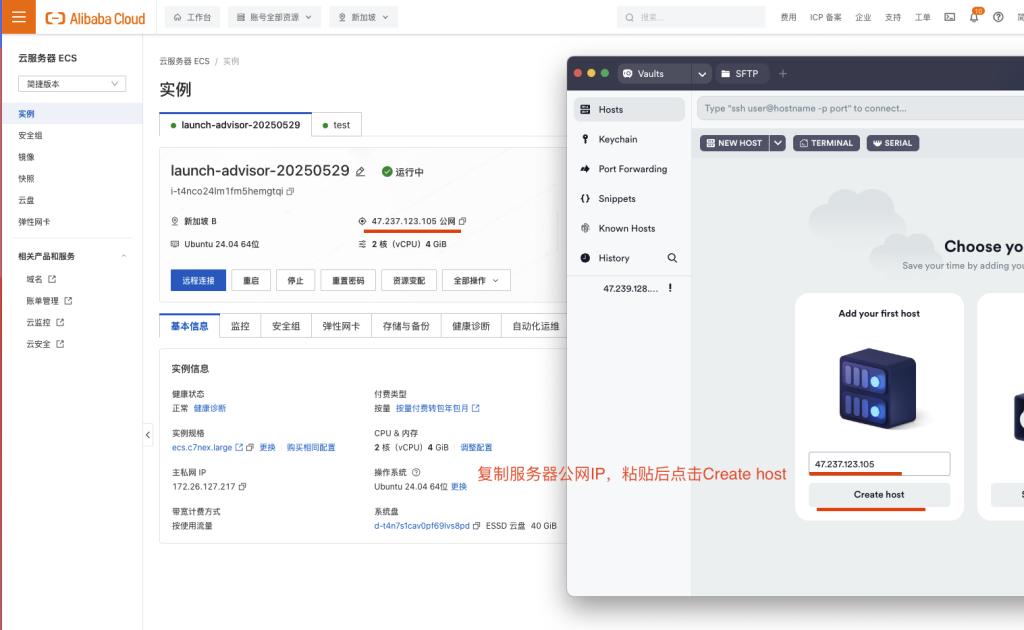Open the Alibaba Cloud hamburger menu
This screenshot has height=630, width=1024.
click(18, 16)
